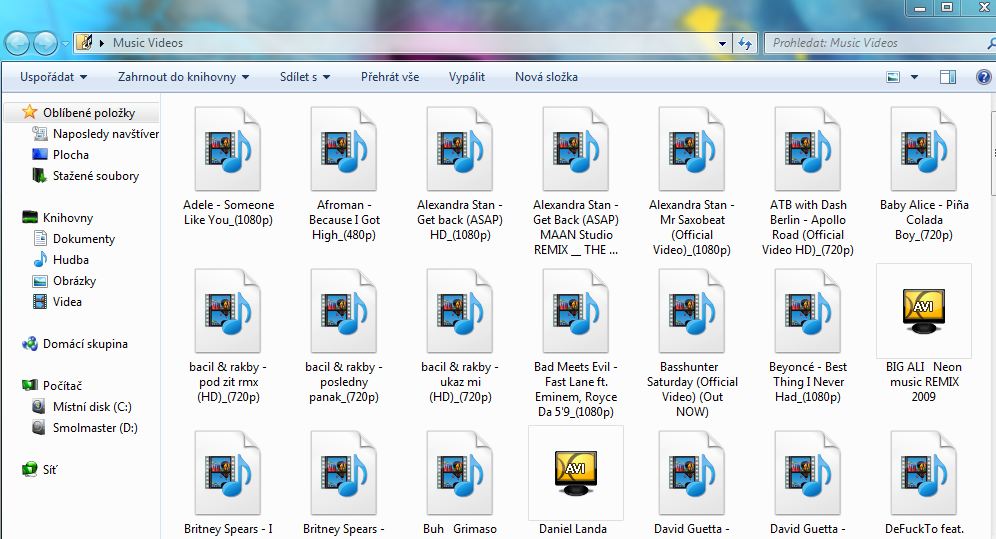Open the recent locations arrow beside Forward
This screenshot has height=539, width=996.
pyautogui.click(x=65, y=44)
